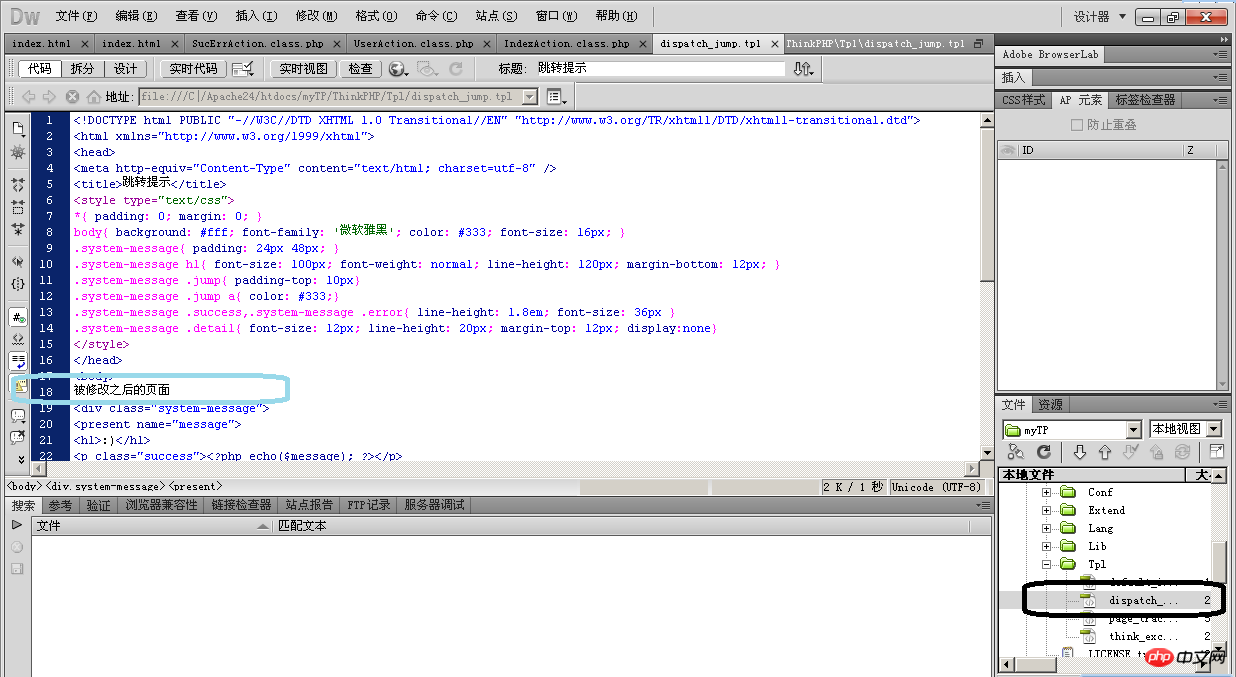This screenshot has width=1236, height=677.
Task: Open the 插入(I) menu
Action: pyautogui.click(x=257, y=16)
